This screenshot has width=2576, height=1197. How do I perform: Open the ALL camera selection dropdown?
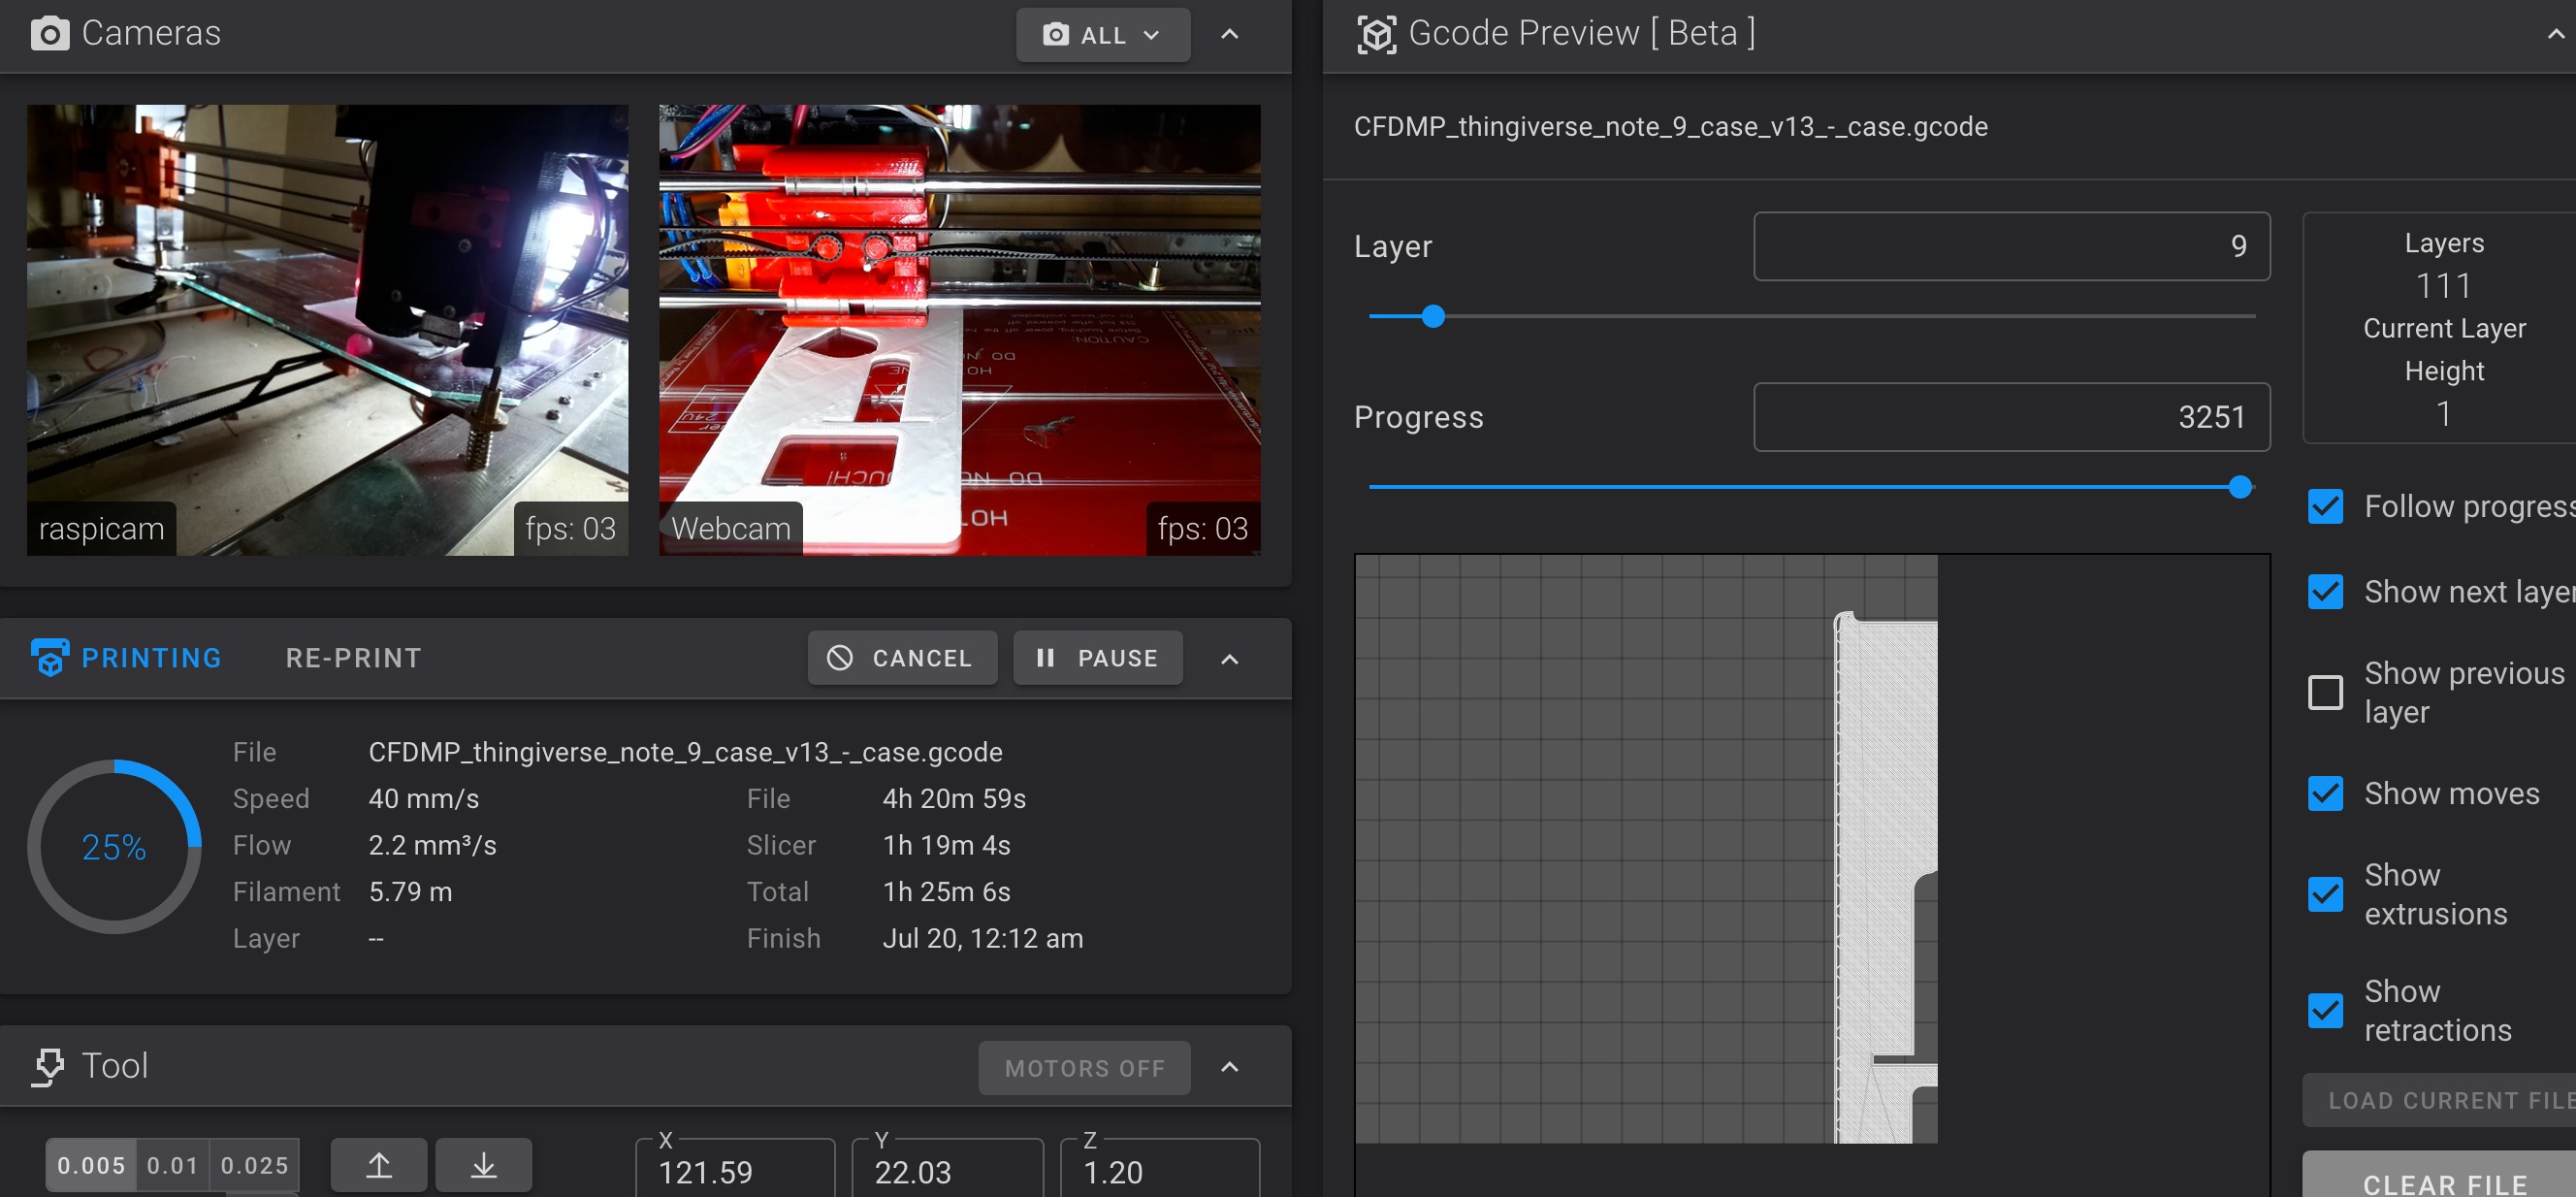coord(1103,34)
